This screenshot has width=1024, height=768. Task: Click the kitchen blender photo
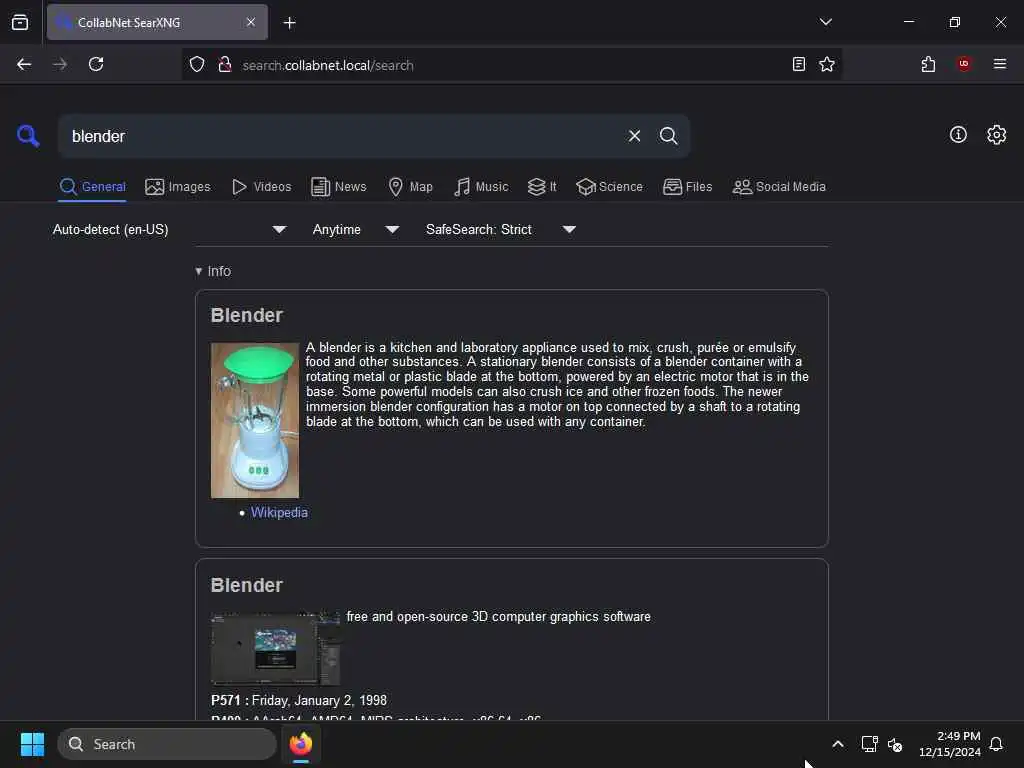[255, 421]
